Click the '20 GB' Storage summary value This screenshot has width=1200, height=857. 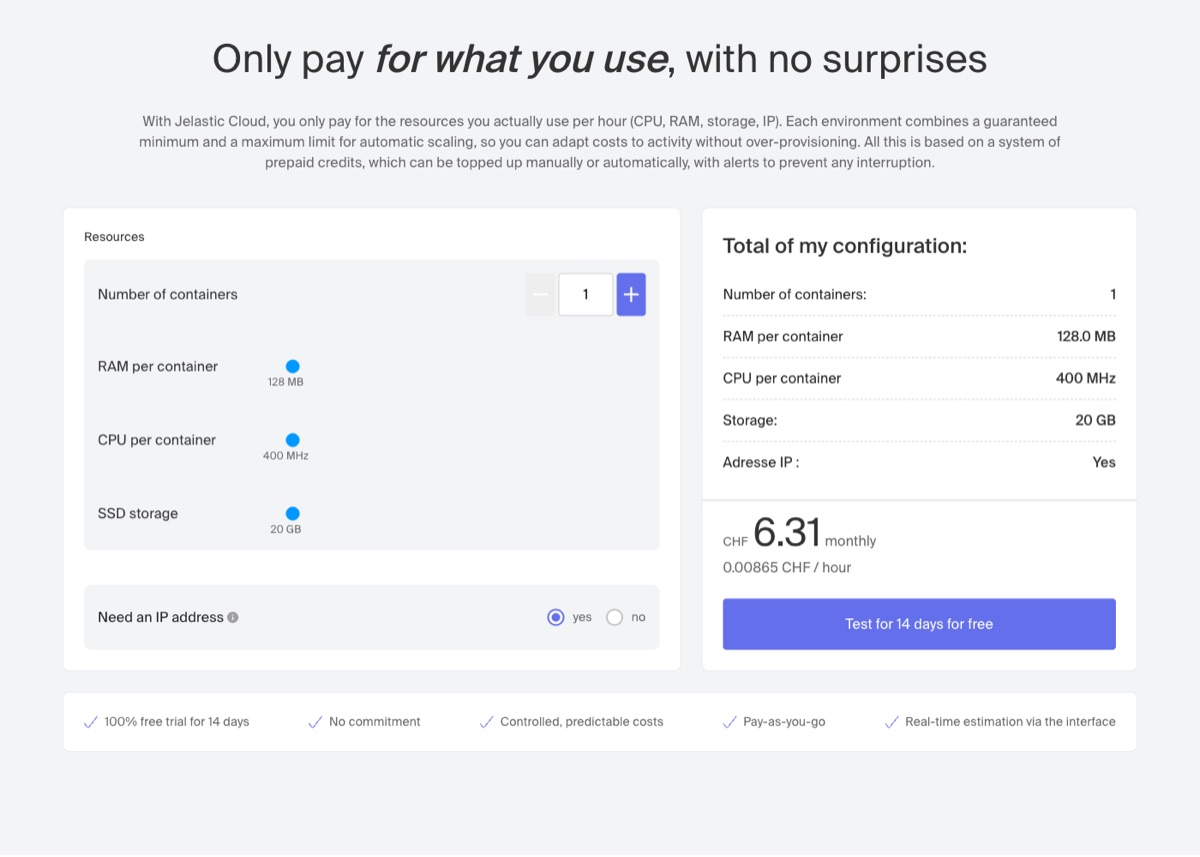pyautogui.click(x=1095, y=420)
